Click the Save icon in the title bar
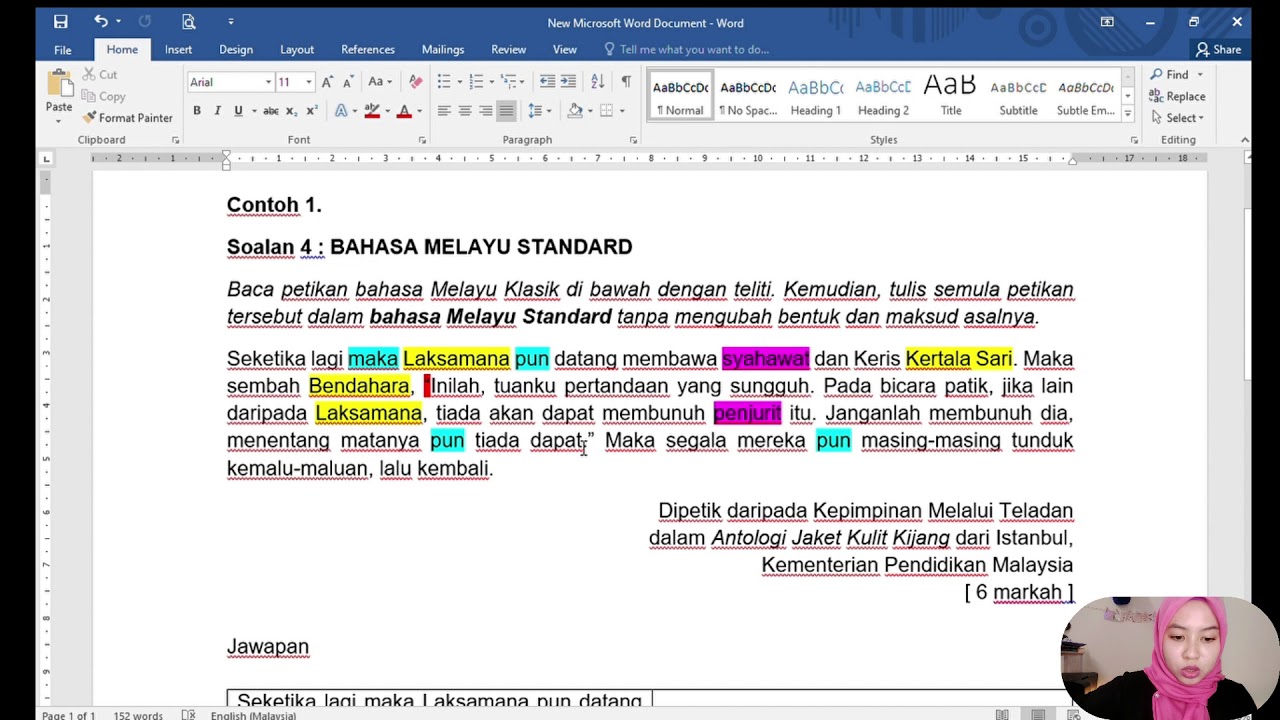The width and height of the screenshot is (1280, 720). [60, 22]
